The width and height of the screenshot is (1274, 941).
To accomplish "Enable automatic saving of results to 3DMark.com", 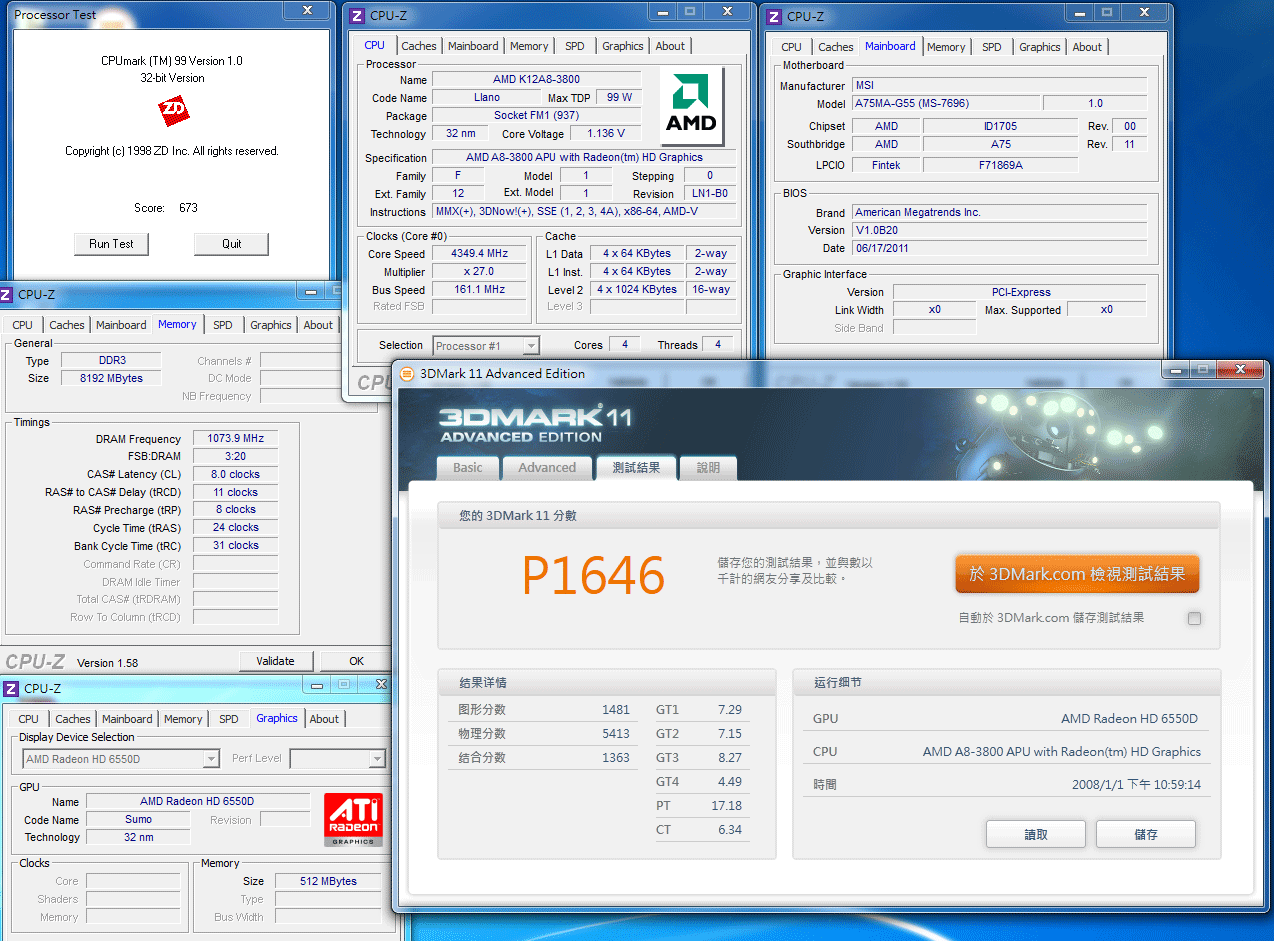I will pyautogui.click(x=1194, y=618).
